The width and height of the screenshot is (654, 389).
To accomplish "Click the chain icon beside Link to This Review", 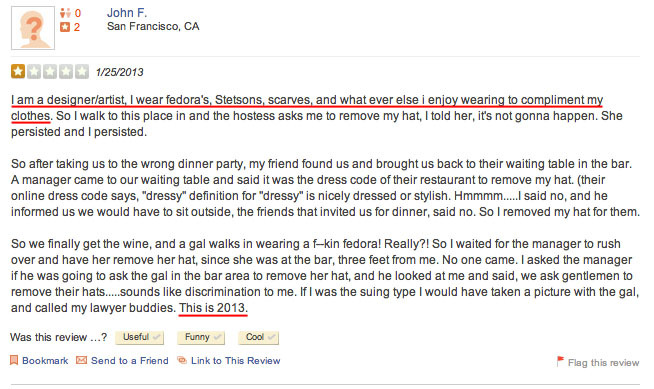I will tap(182, 360).
